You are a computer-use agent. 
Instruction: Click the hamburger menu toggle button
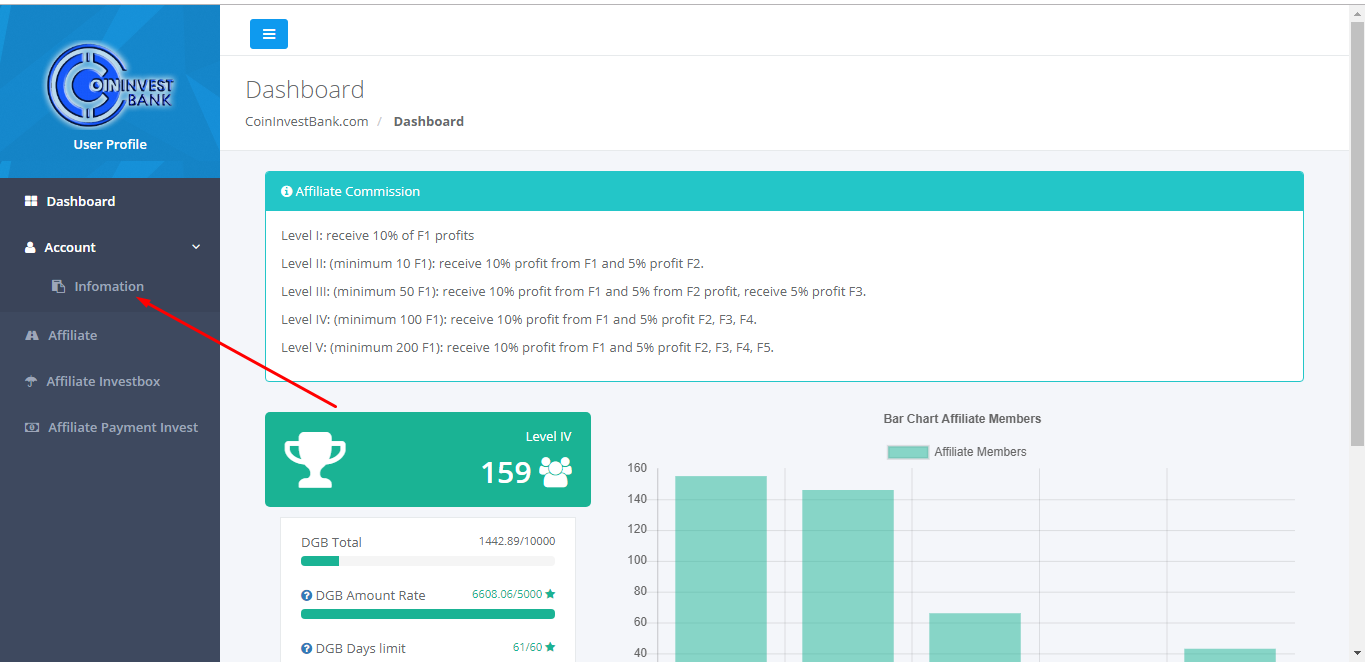(269, 34)
